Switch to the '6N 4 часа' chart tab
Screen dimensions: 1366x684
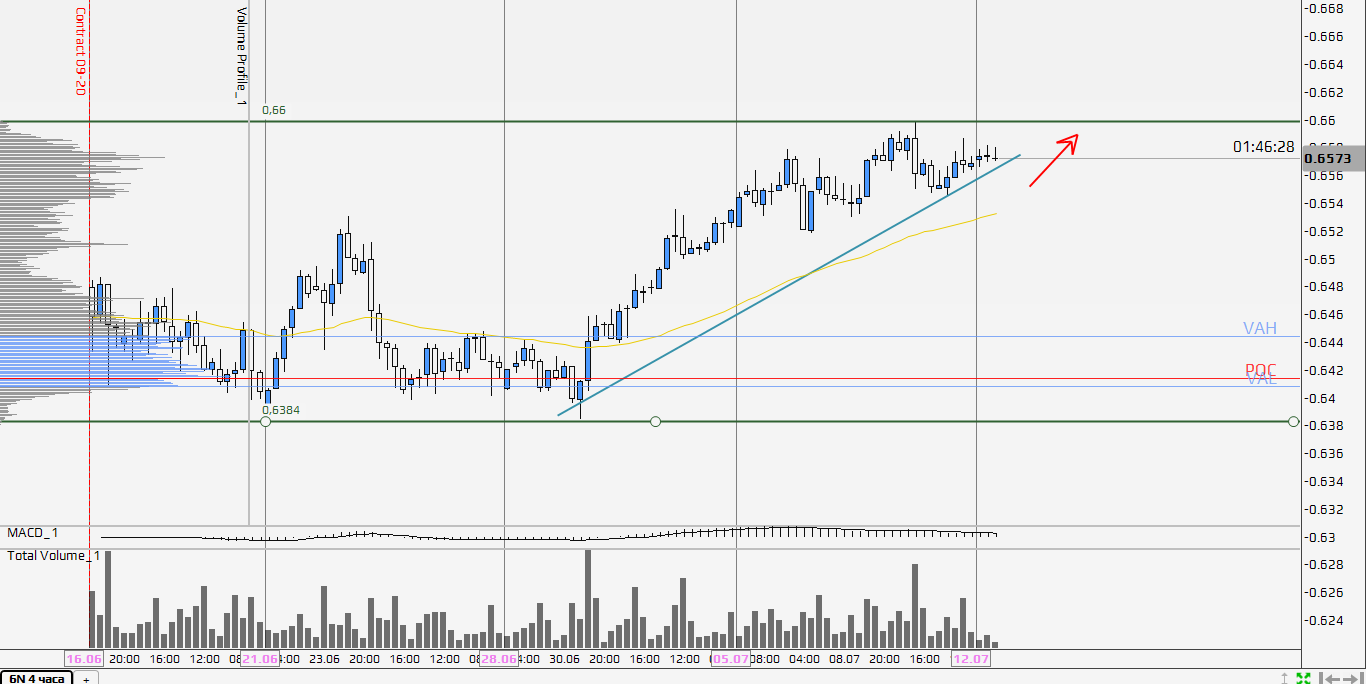pyautogui.click(x=37, y=679)
